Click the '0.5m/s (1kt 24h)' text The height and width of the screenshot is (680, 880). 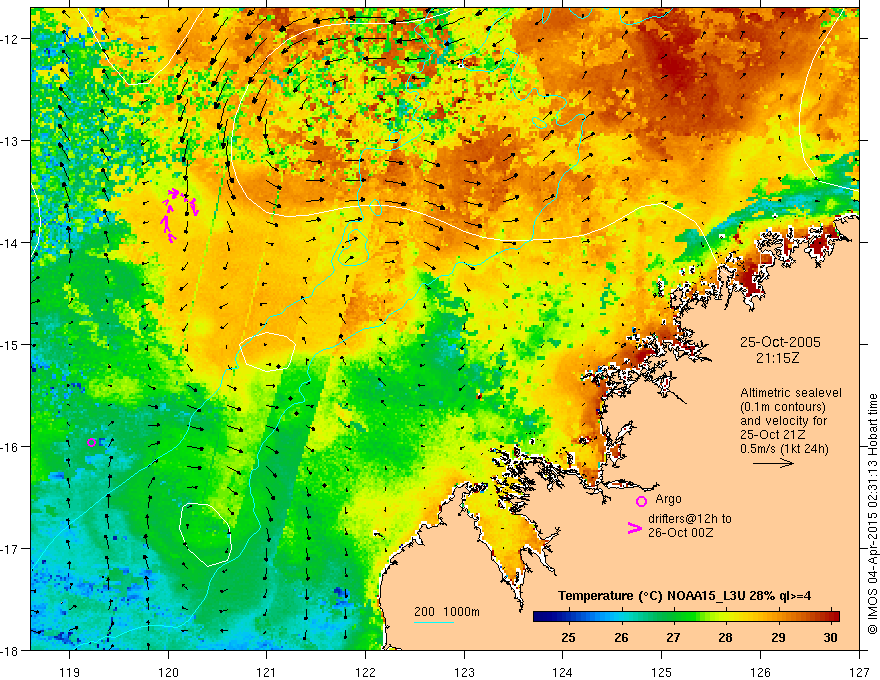784,449
